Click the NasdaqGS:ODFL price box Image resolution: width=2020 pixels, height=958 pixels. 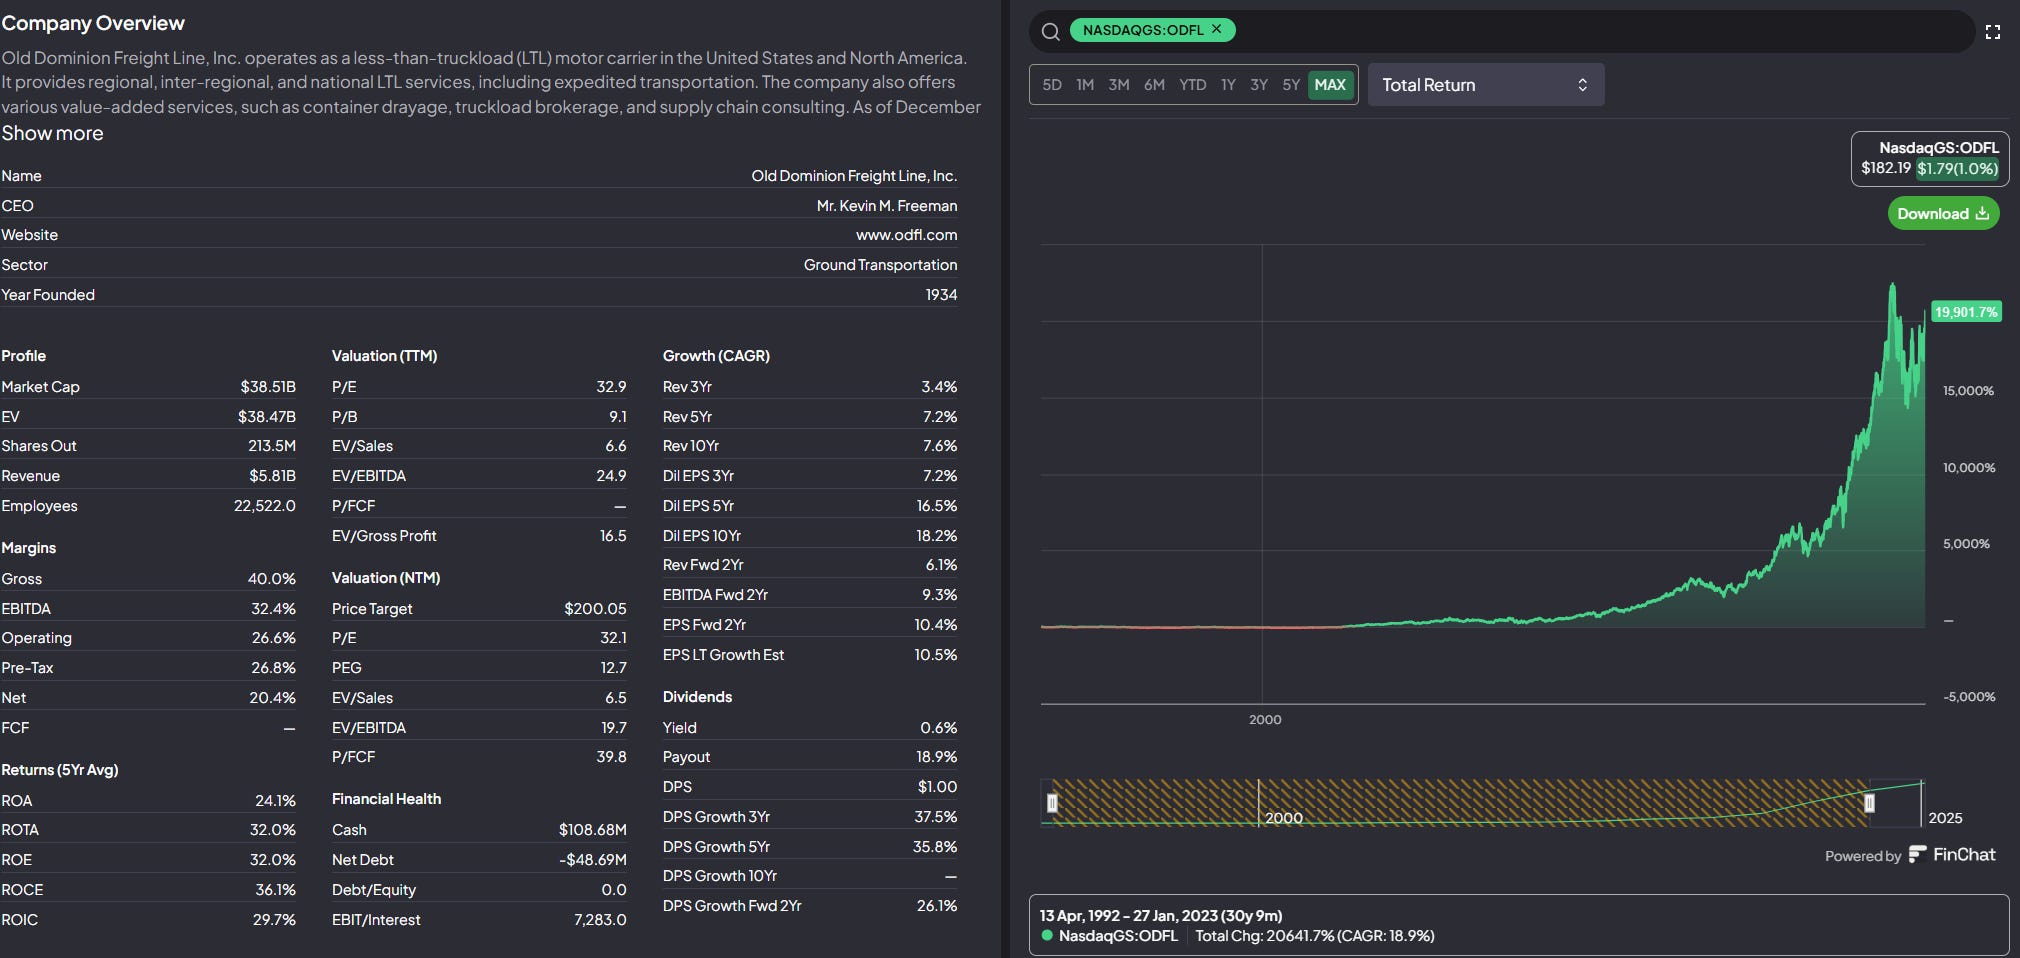click(1929, 158)
